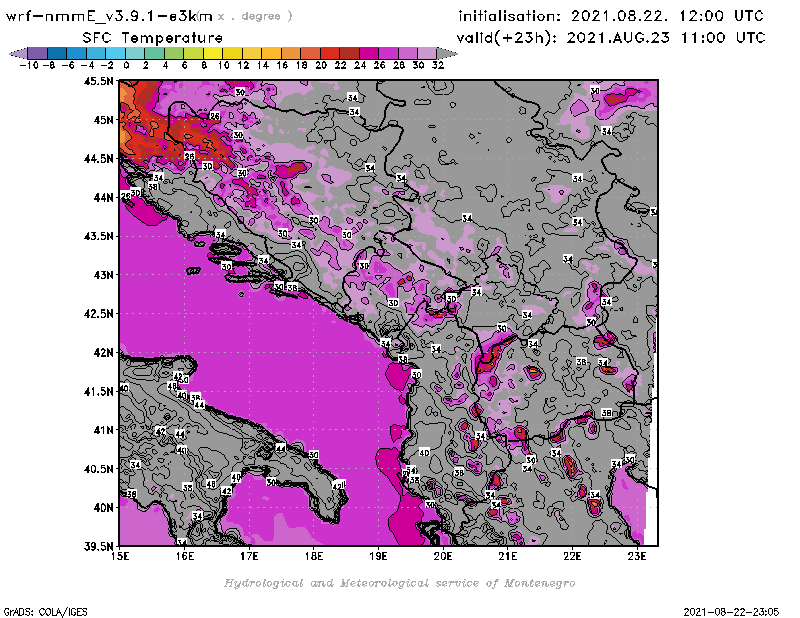
Task: Click the "SFC Temperature" title
Action: pos(153,38)
